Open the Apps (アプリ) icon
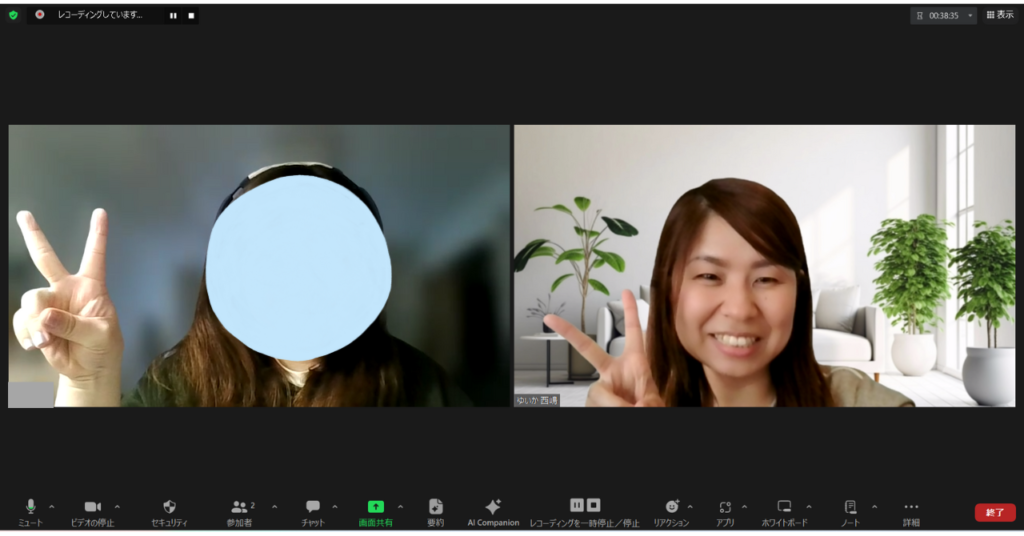This screenshot has height=536, width=1024. (725, 508)
